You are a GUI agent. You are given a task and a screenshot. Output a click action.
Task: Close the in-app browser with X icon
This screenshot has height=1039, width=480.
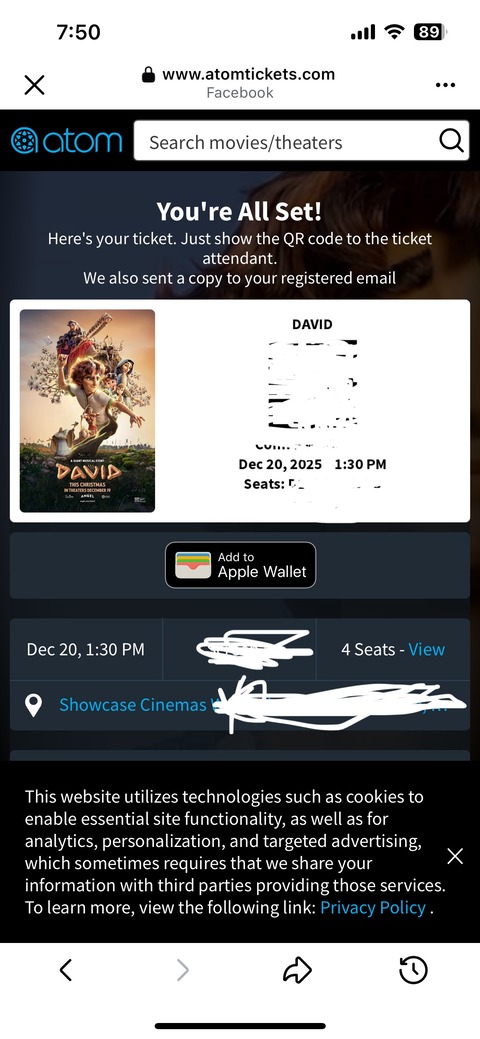34,85
